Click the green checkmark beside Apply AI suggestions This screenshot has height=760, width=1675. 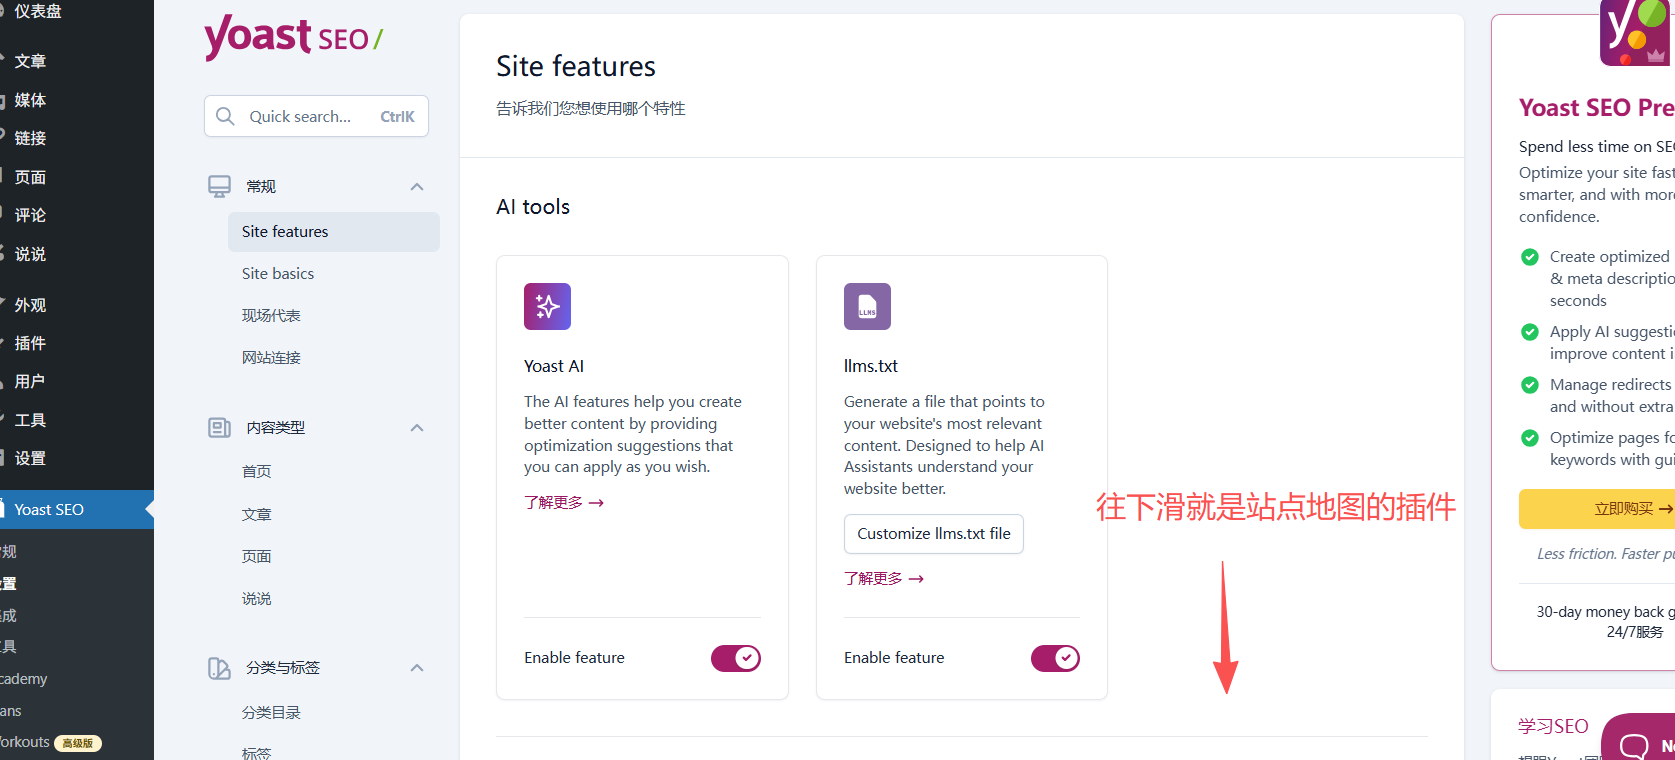click(1529, 332)
